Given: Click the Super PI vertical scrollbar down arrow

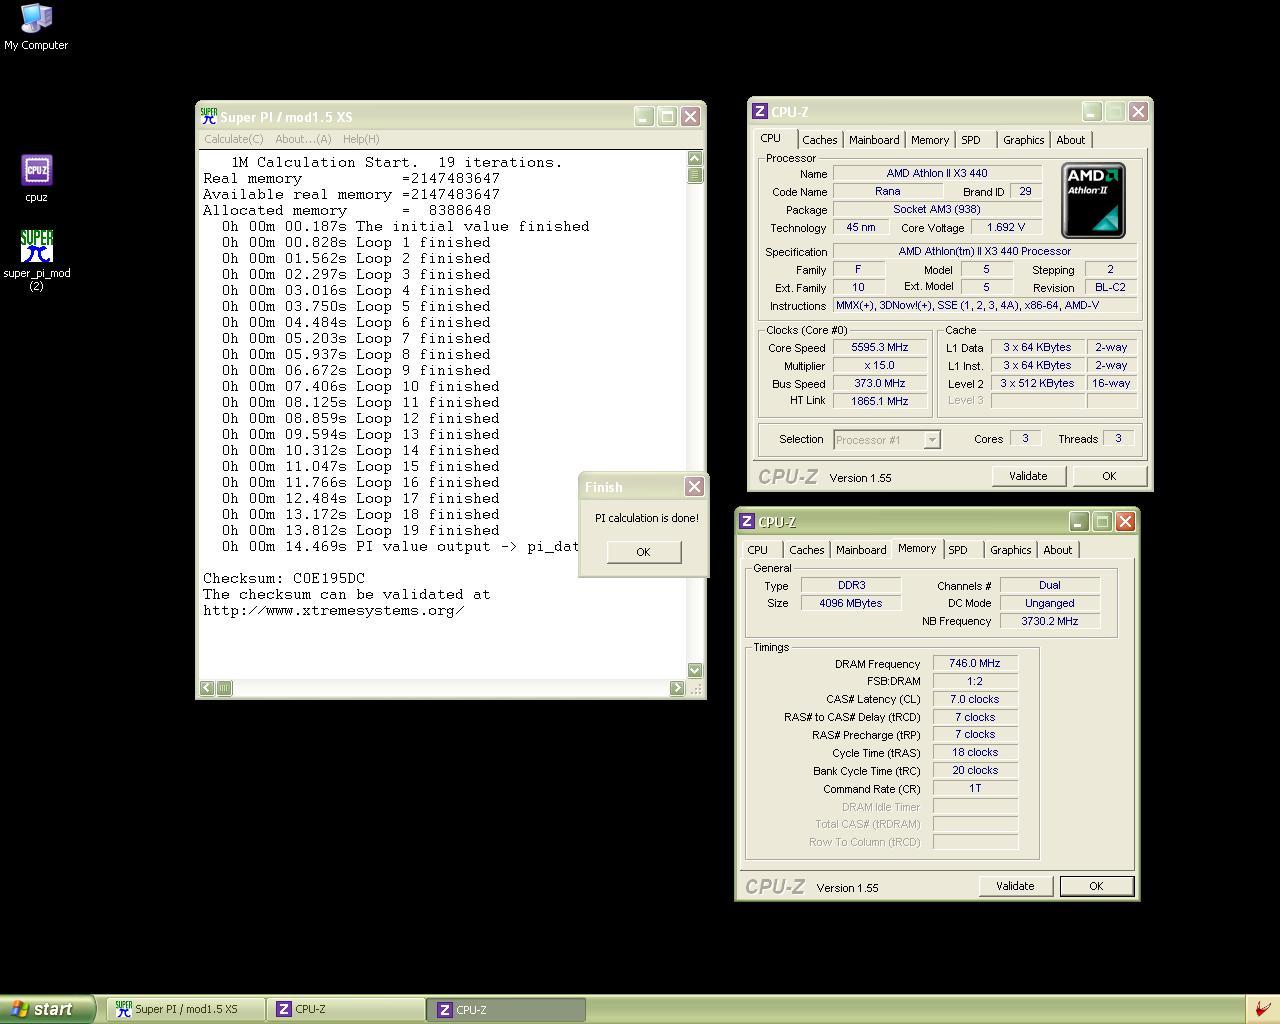Looking at the screenshot, I should [x=695, y=670].
